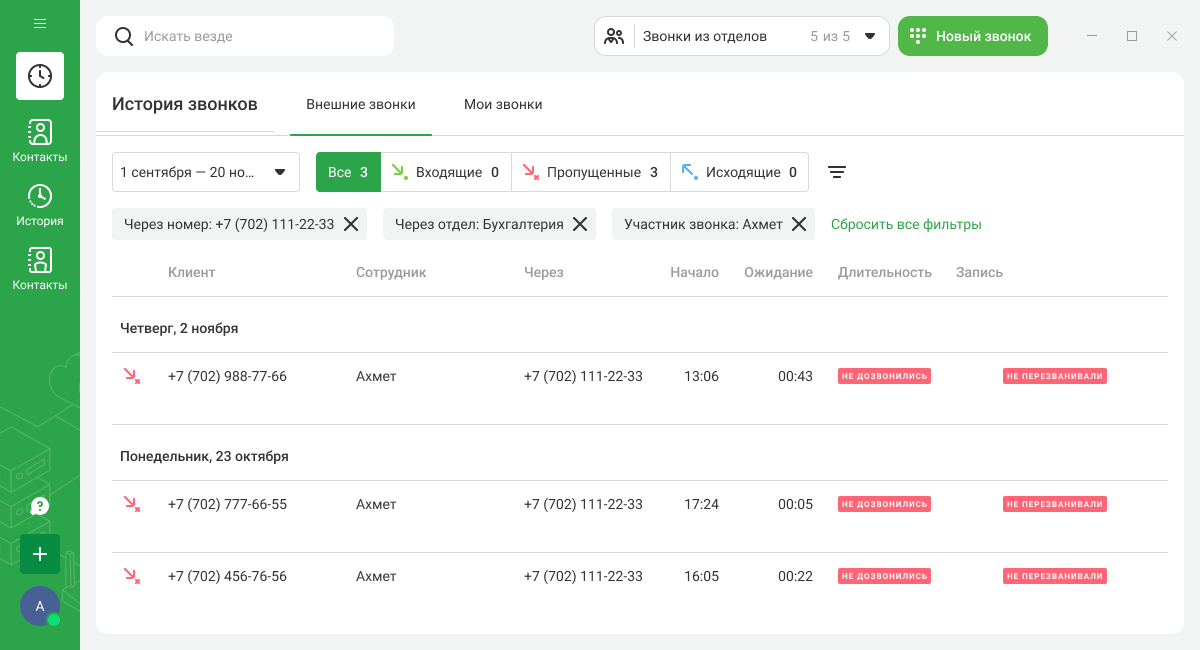Click the clock icon tile in sidebar

40,76
